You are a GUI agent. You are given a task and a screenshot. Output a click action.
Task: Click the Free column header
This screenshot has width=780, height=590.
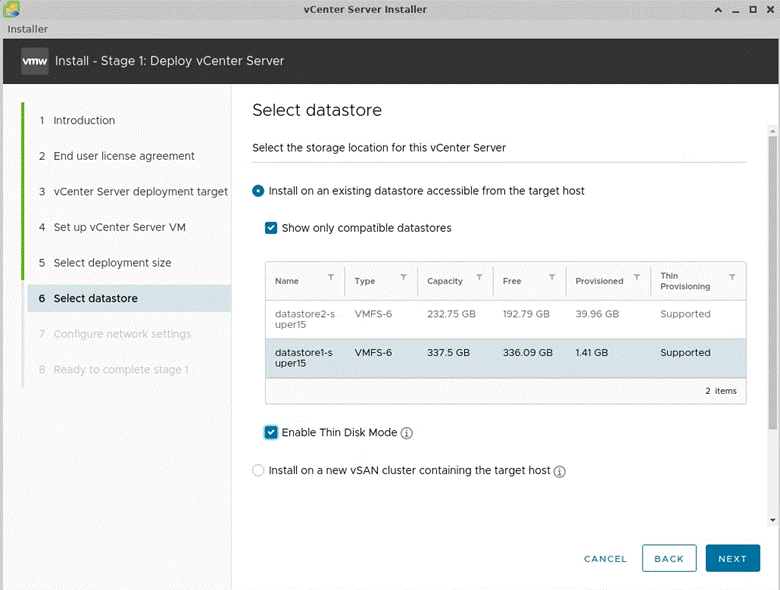[512, 281]
